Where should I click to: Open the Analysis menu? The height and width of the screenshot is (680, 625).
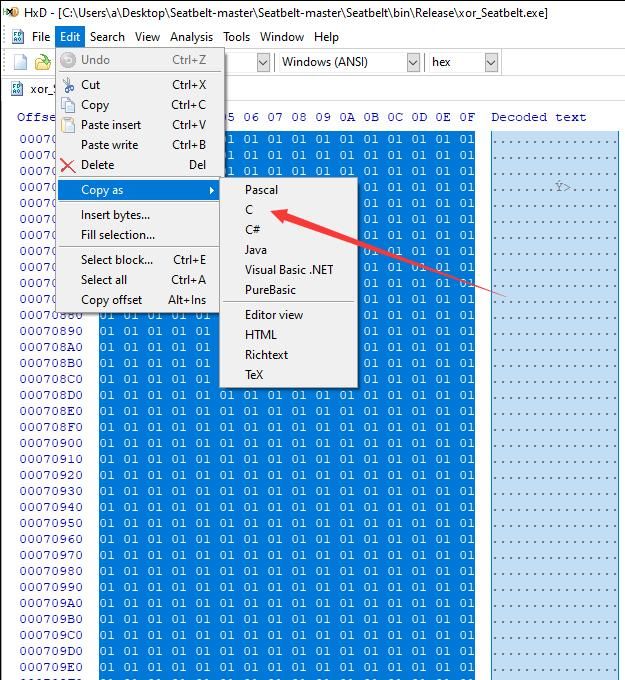coord(191,37)
